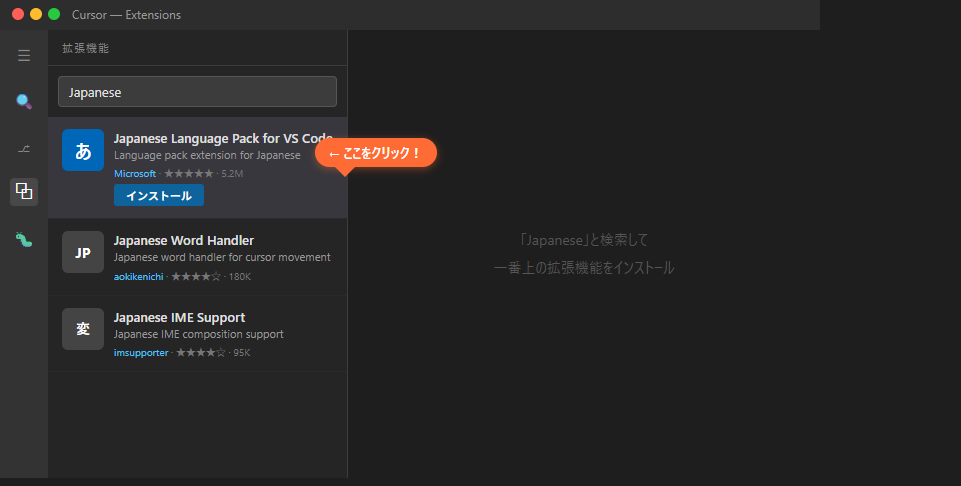Click the Japanese Word Handler JP icon
Viewport: 961px width, 486px height.
tap(83, 252)
